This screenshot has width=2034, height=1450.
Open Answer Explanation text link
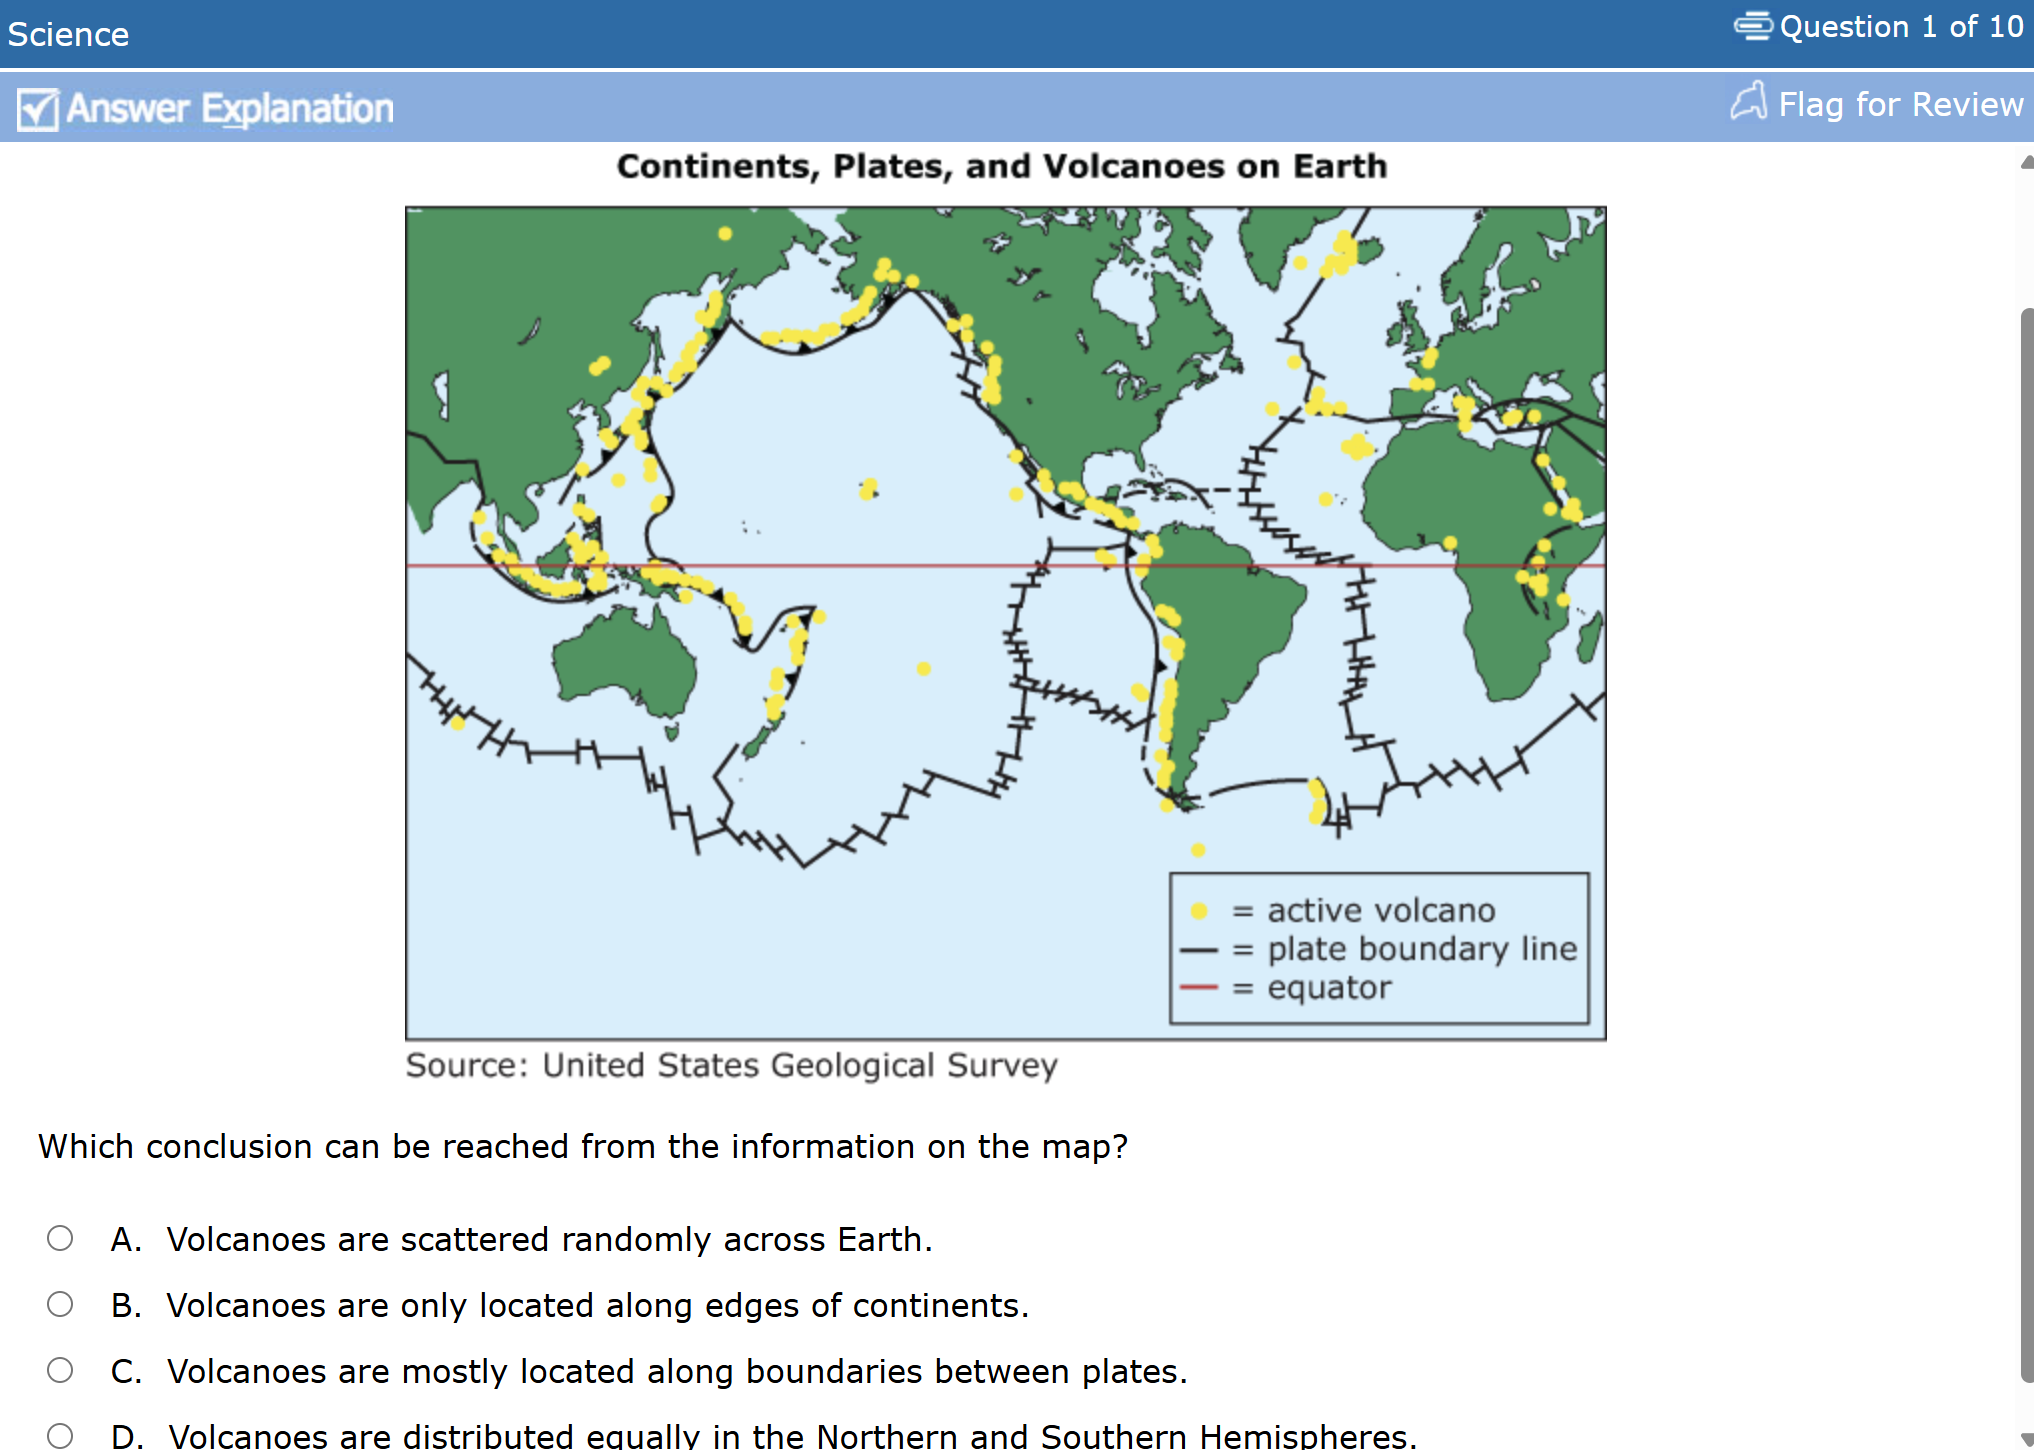(230, 109)
